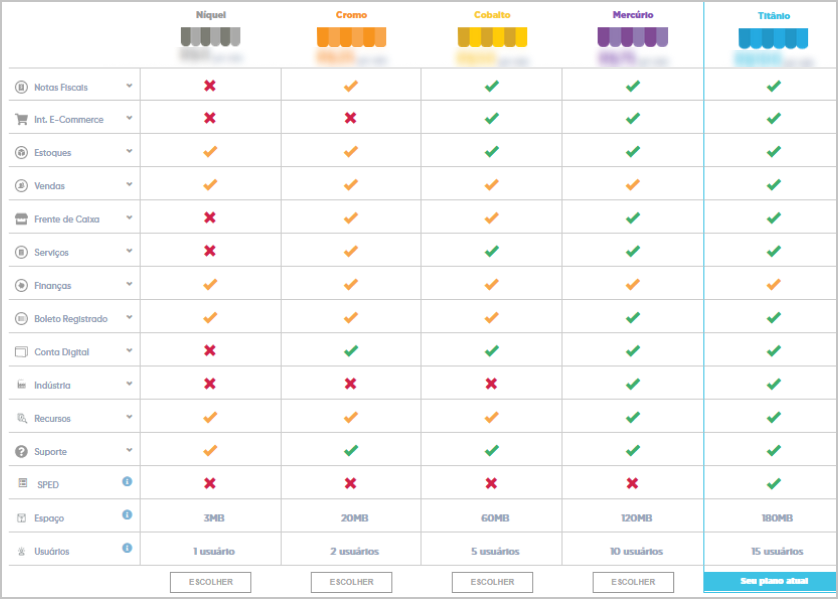This screenshot has width=838, height=599.
Task: Click Níquel's red X for Notas Fiscais
Action: pyautogui.click(x=210, y=85)
